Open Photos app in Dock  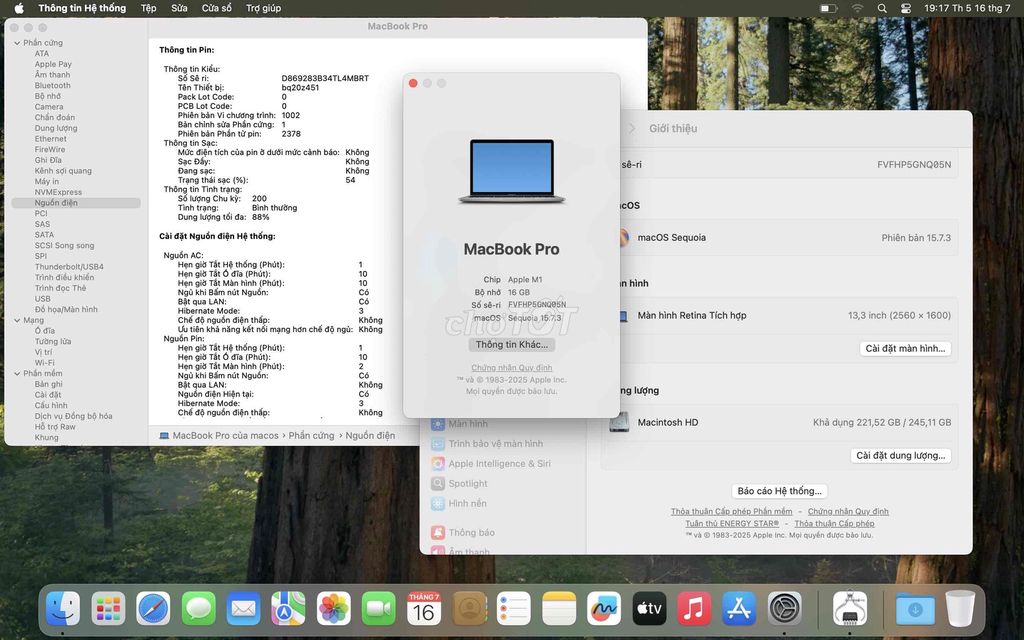click(x=334, y=608)
